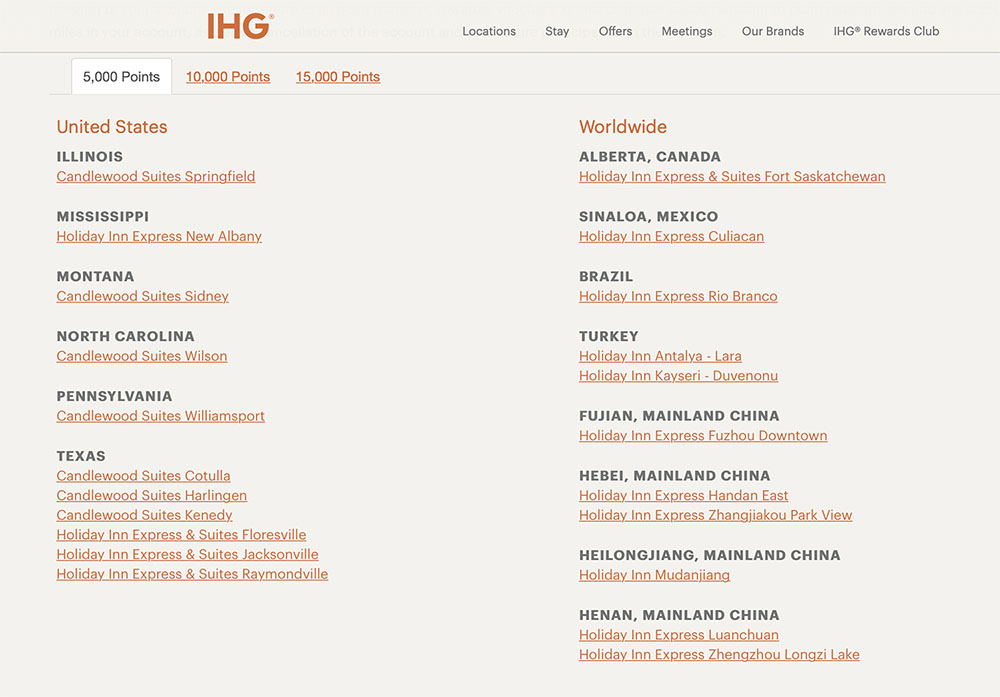The width and height of the screenshot is (1000, 697).
Task: Open the Meetings menu
Action: click(x=687, y=31)
